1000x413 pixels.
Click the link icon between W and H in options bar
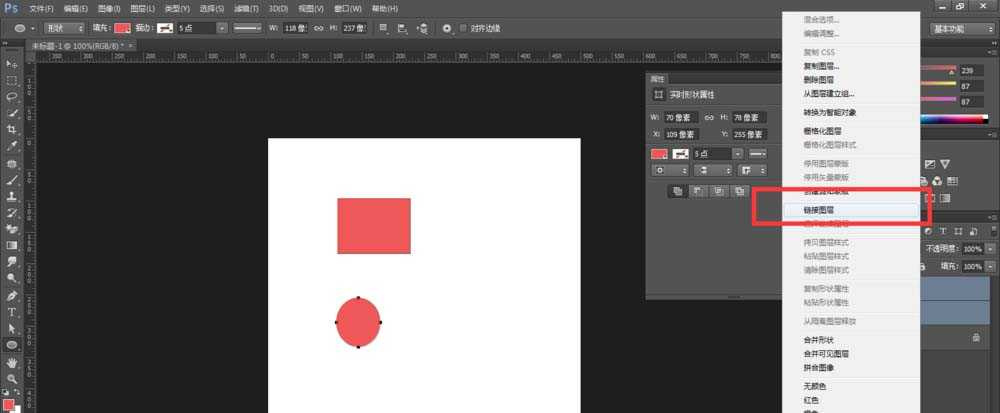[x=307, y=28]
